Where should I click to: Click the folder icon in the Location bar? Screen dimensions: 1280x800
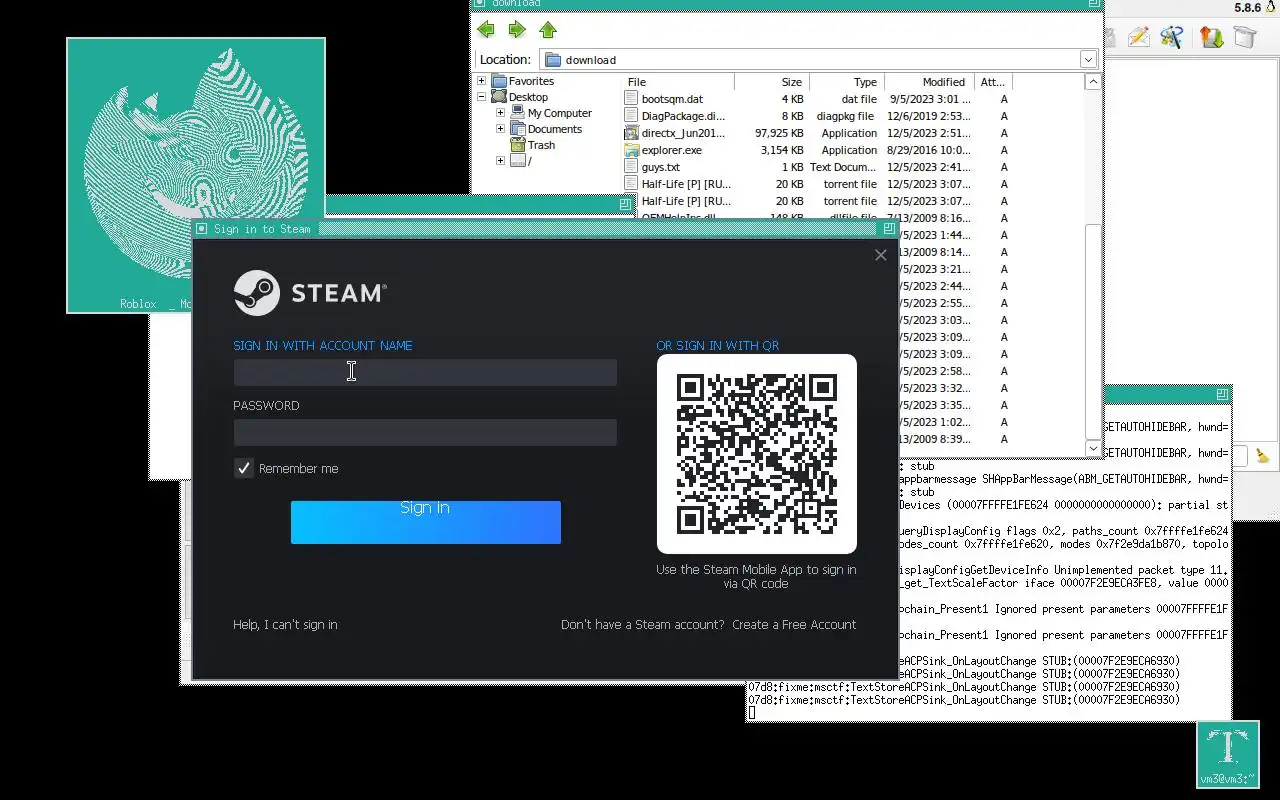point(553,60)
